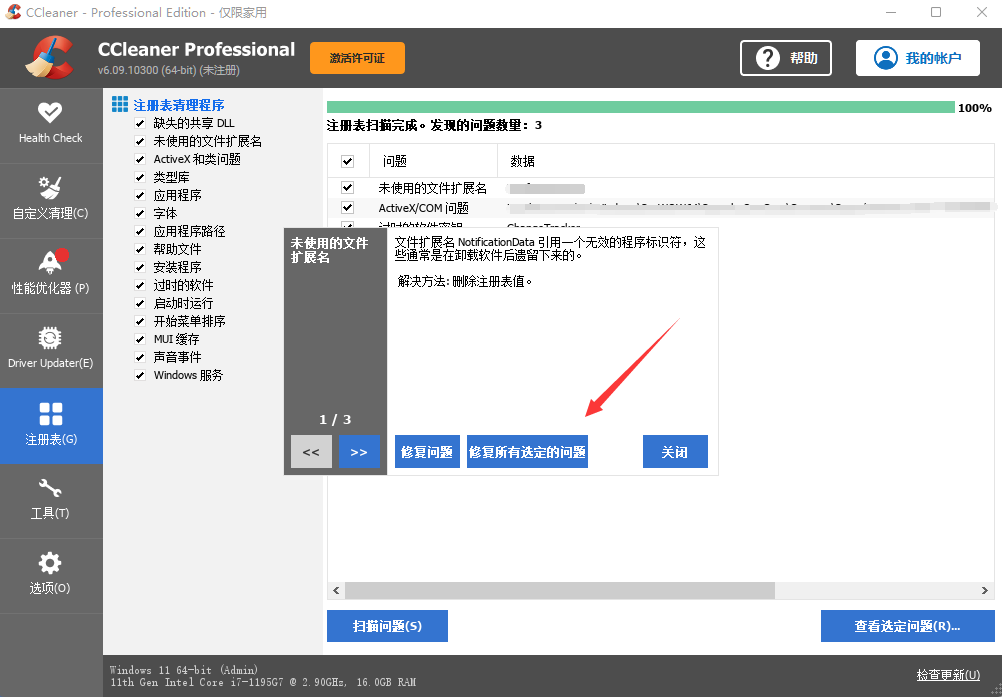Uncheck 缺失的共享 DLL checkbox
Image resolution: width=1002 pixels, height=697 pixels.
point(140,123)
